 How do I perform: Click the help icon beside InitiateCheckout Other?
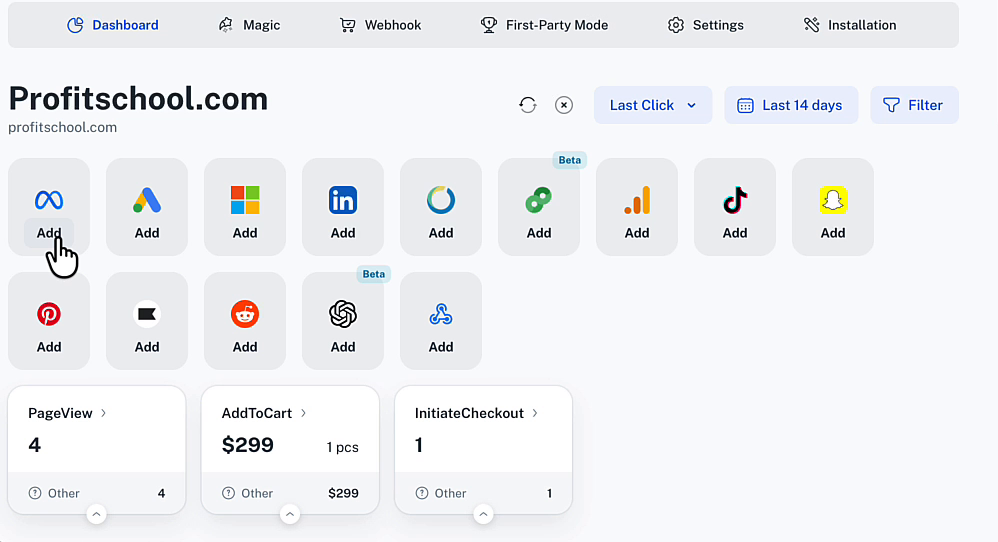coord(422,493)
